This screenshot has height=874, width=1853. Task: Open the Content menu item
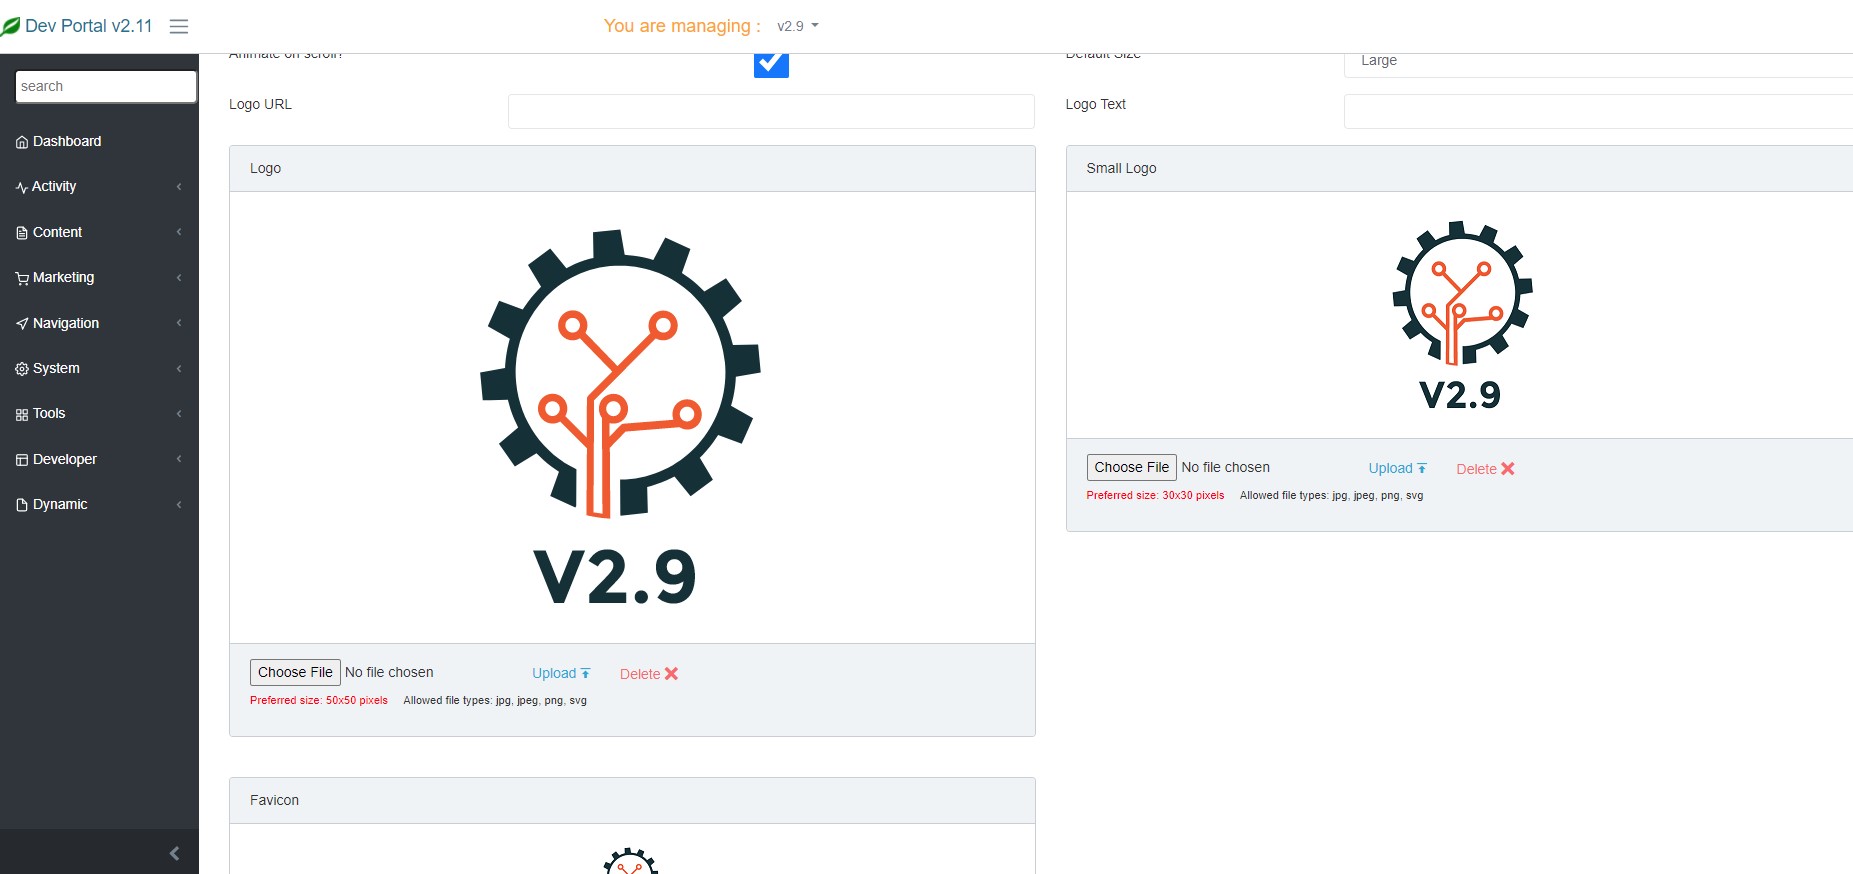pyautogui.click(x=58, y=232)
